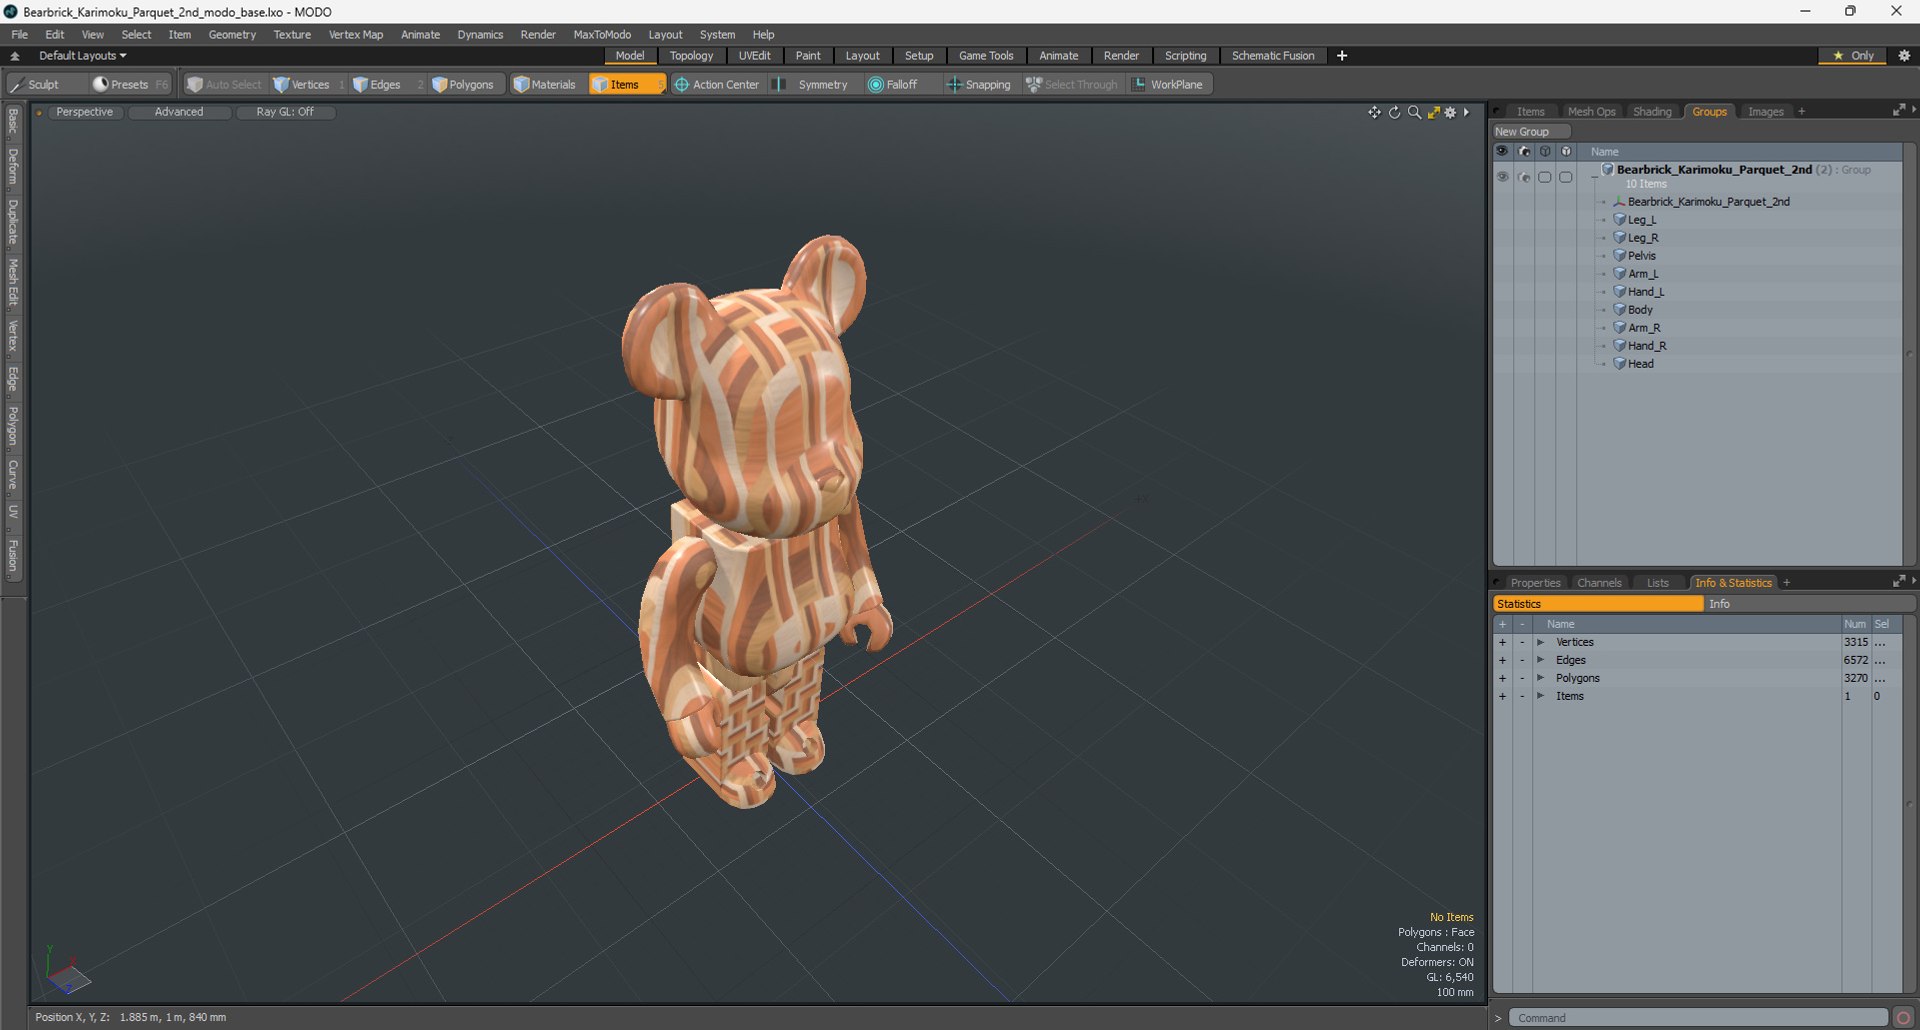Viewport: 1920px width, 1030px height.
Task: Toggle render visibility of Bearbrick group
Action: 1524,177
